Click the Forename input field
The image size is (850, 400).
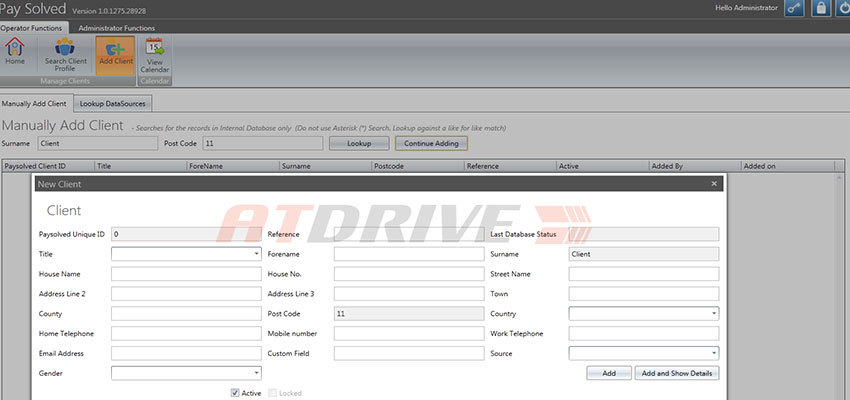(409, 254)
